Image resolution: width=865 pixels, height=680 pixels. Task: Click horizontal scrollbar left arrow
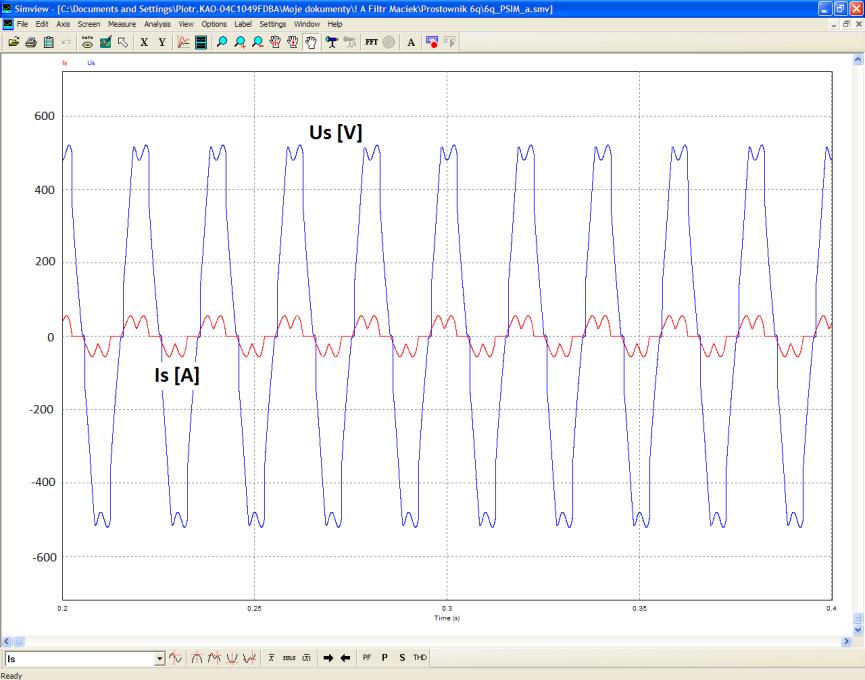coord(7,641)
